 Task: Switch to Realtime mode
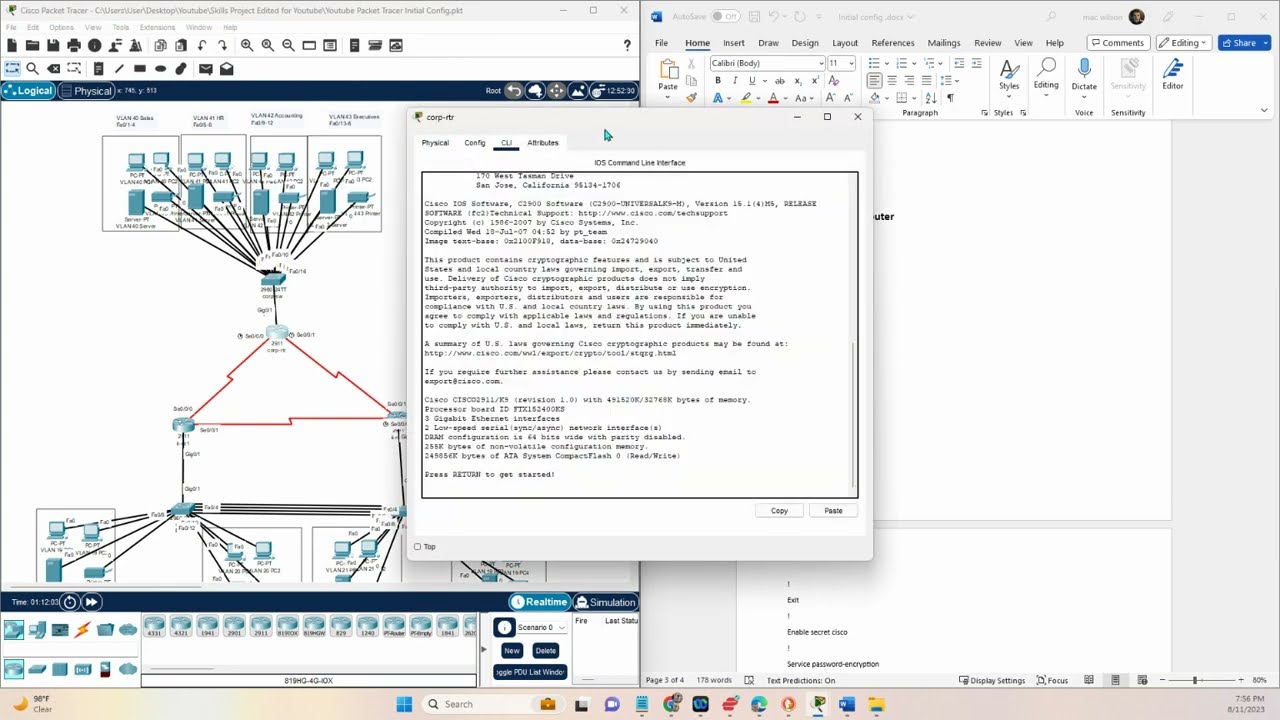click(539, 602)
